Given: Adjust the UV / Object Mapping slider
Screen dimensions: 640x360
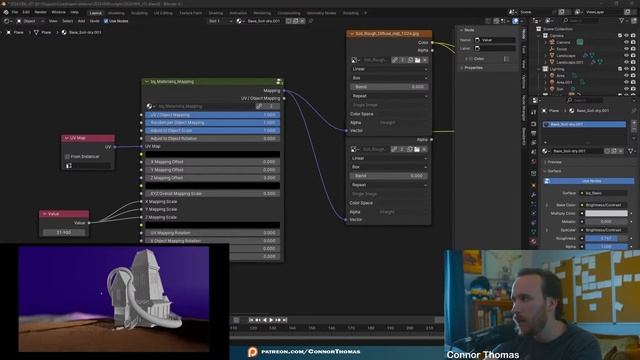Looking at the screenshot, I should tap(212, 115).
